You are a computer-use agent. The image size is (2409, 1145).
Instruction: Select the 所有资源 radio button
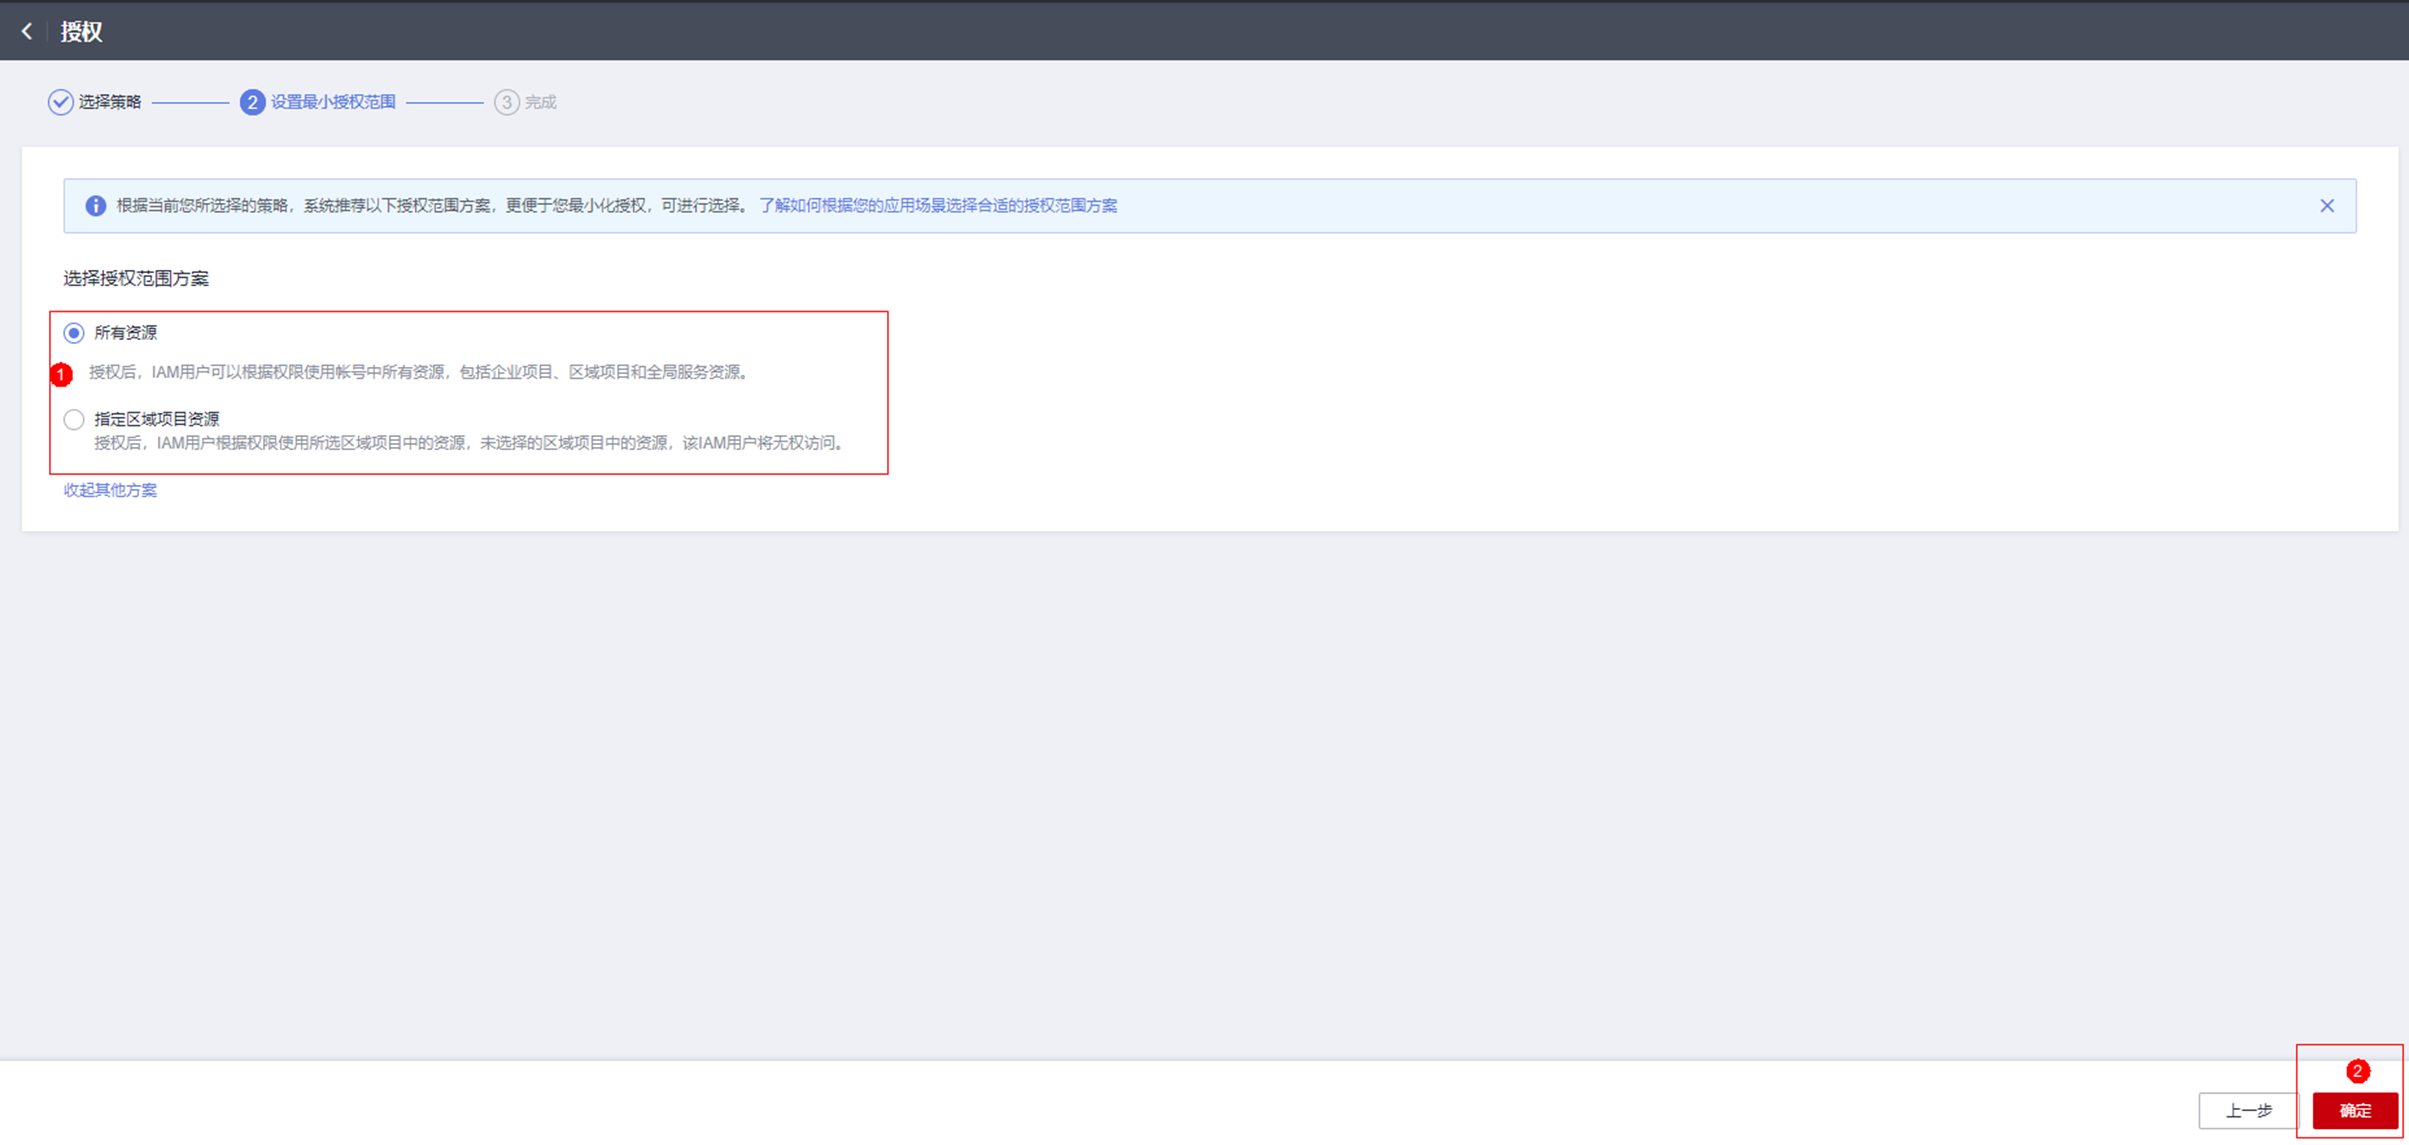(x=74, y=333)
